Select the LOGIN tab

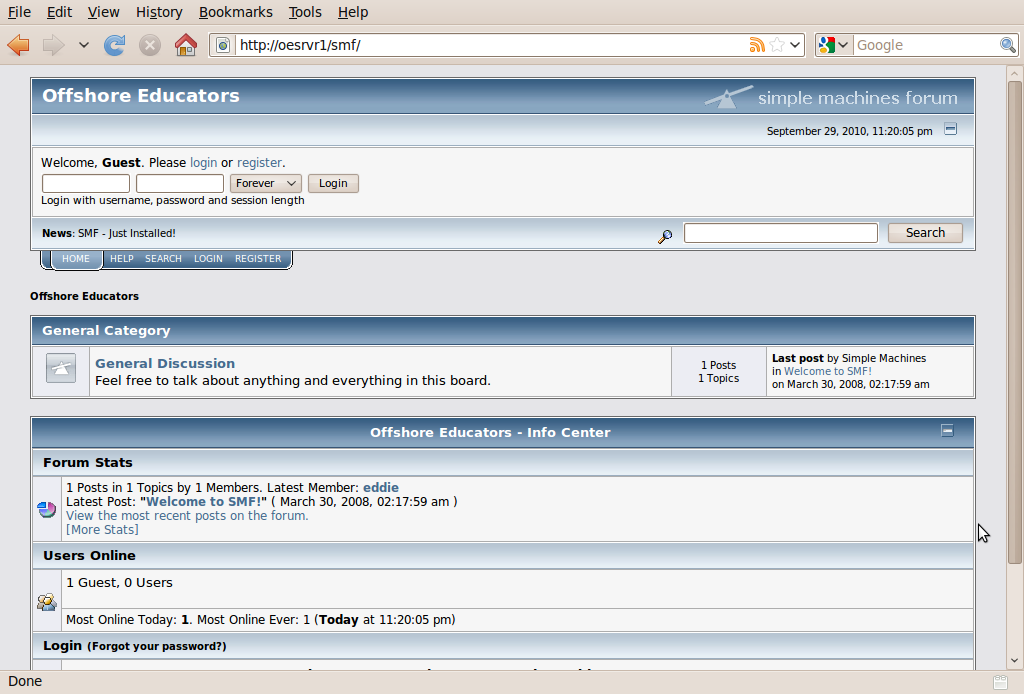pos(208,259)
